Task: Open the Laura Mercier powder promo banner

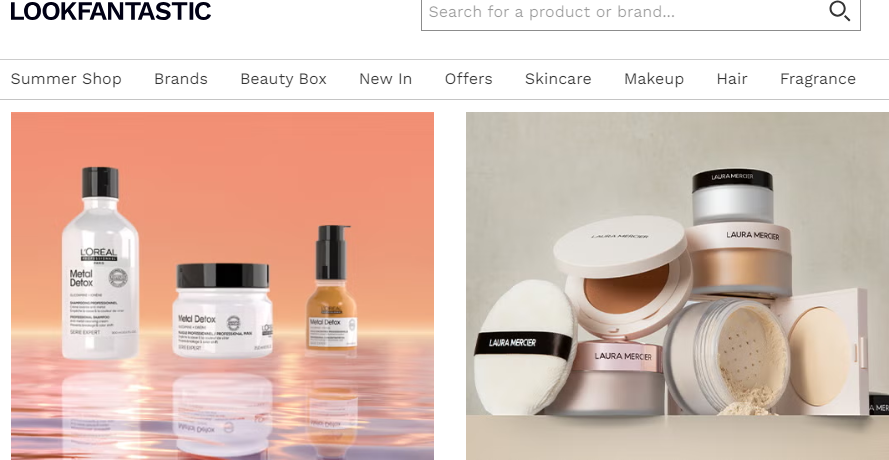Action: click(678, 286)
